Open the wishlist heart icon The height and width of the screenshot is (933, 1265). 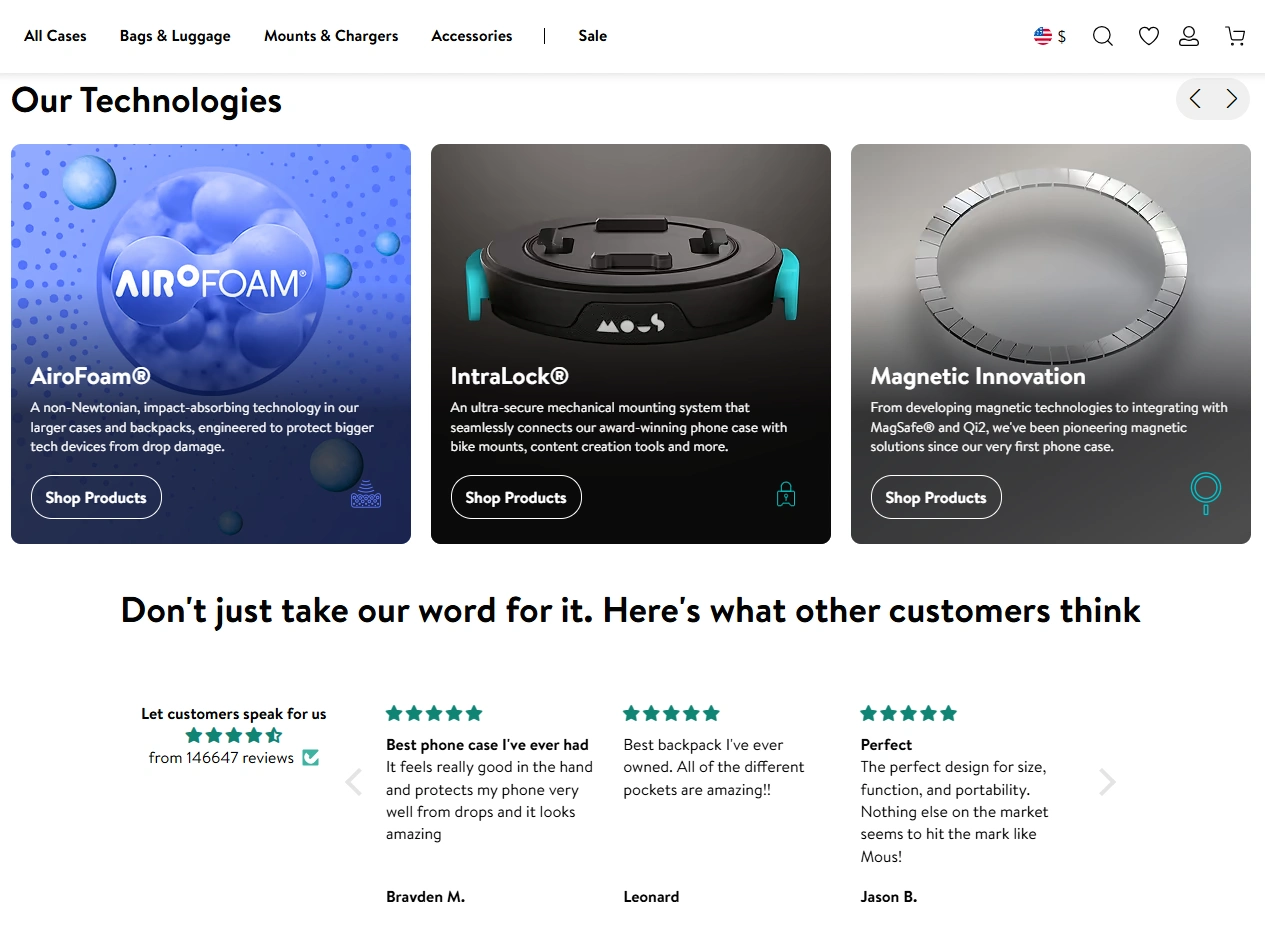[1149, 36]
